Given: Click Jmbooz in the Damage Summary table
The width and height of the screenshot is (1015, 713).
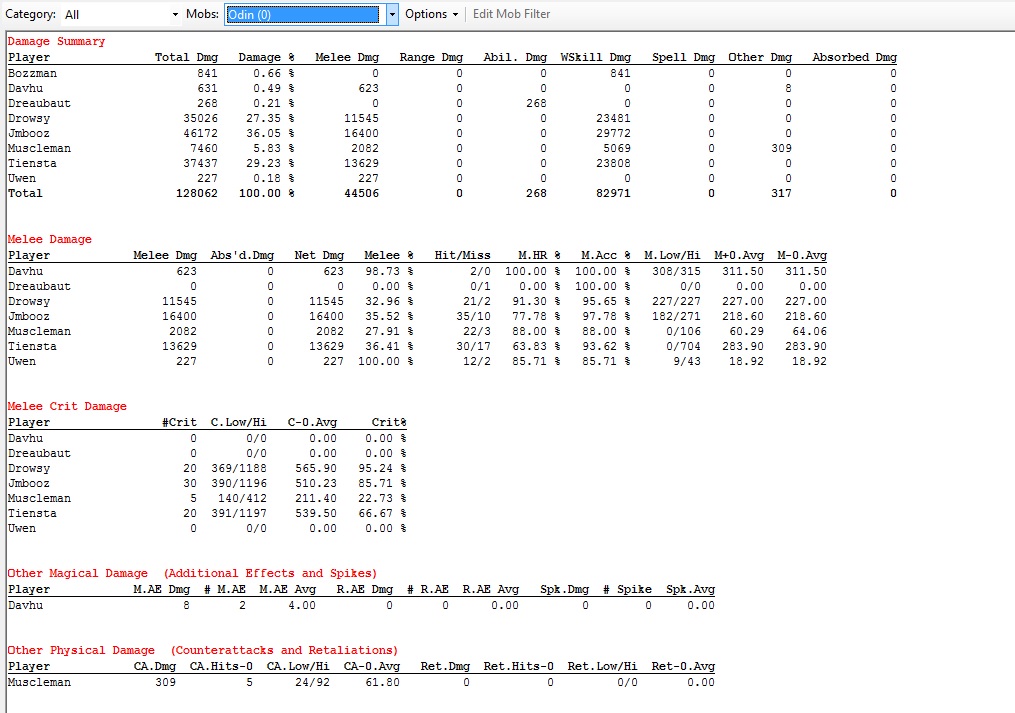Looking at the screenshot, I should pos(28,133).
